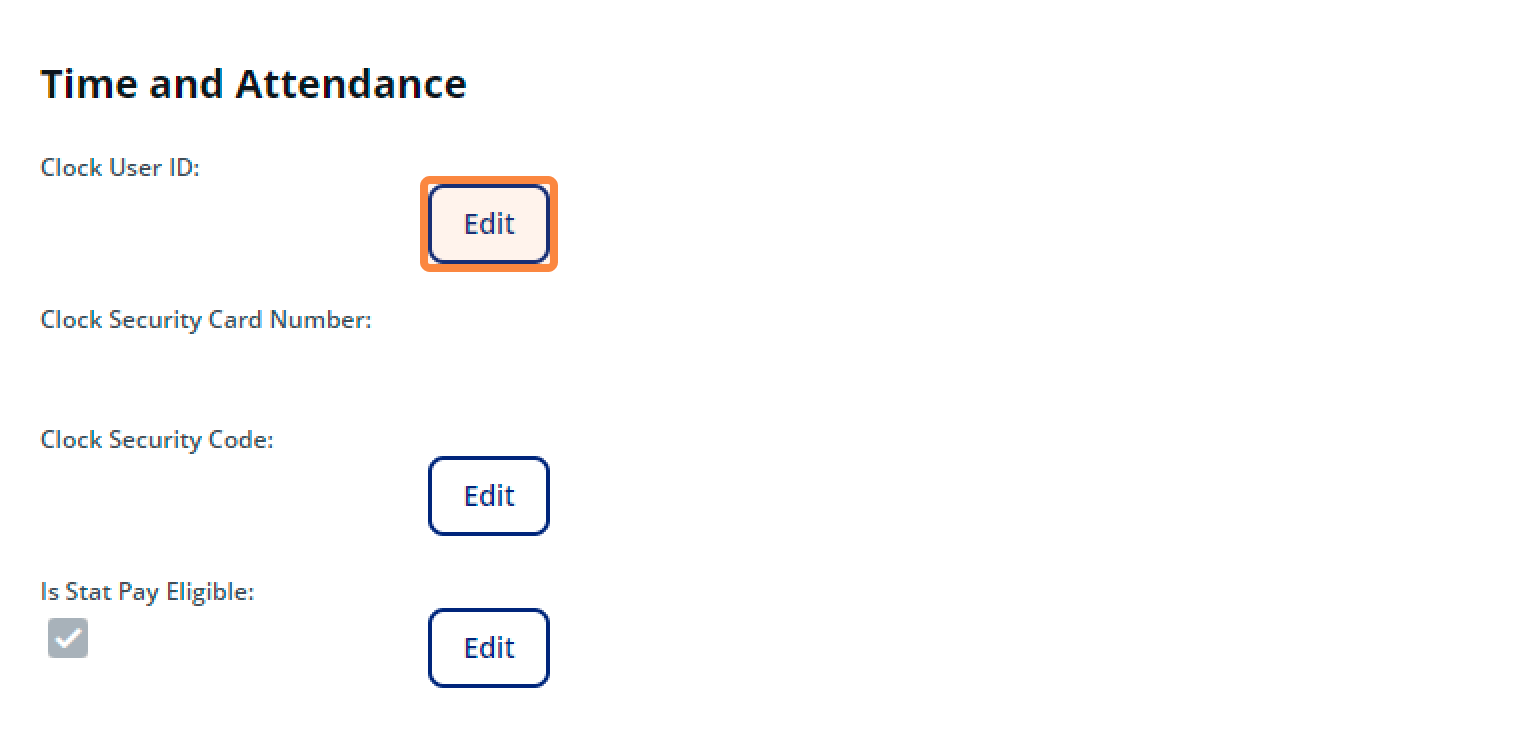Click the Clock User ID label
The height and width of the screenshot is (730, 1526).
coord(119,168)
